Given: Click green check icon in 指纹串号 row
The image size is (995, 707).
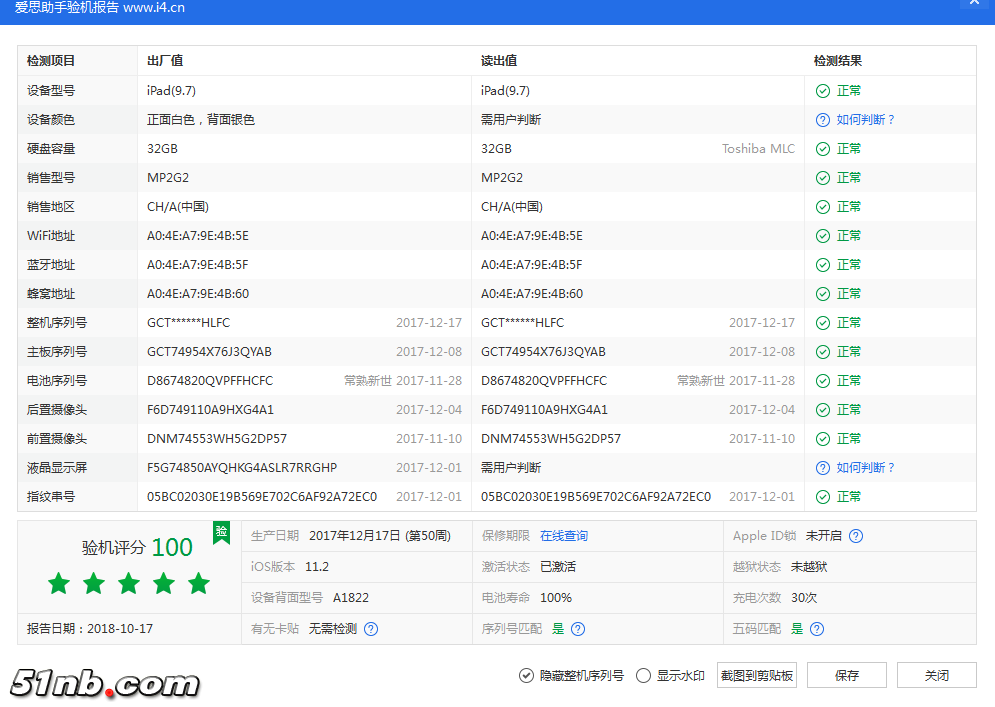Looking at the screenshot, I should click(x=822, y=497).
